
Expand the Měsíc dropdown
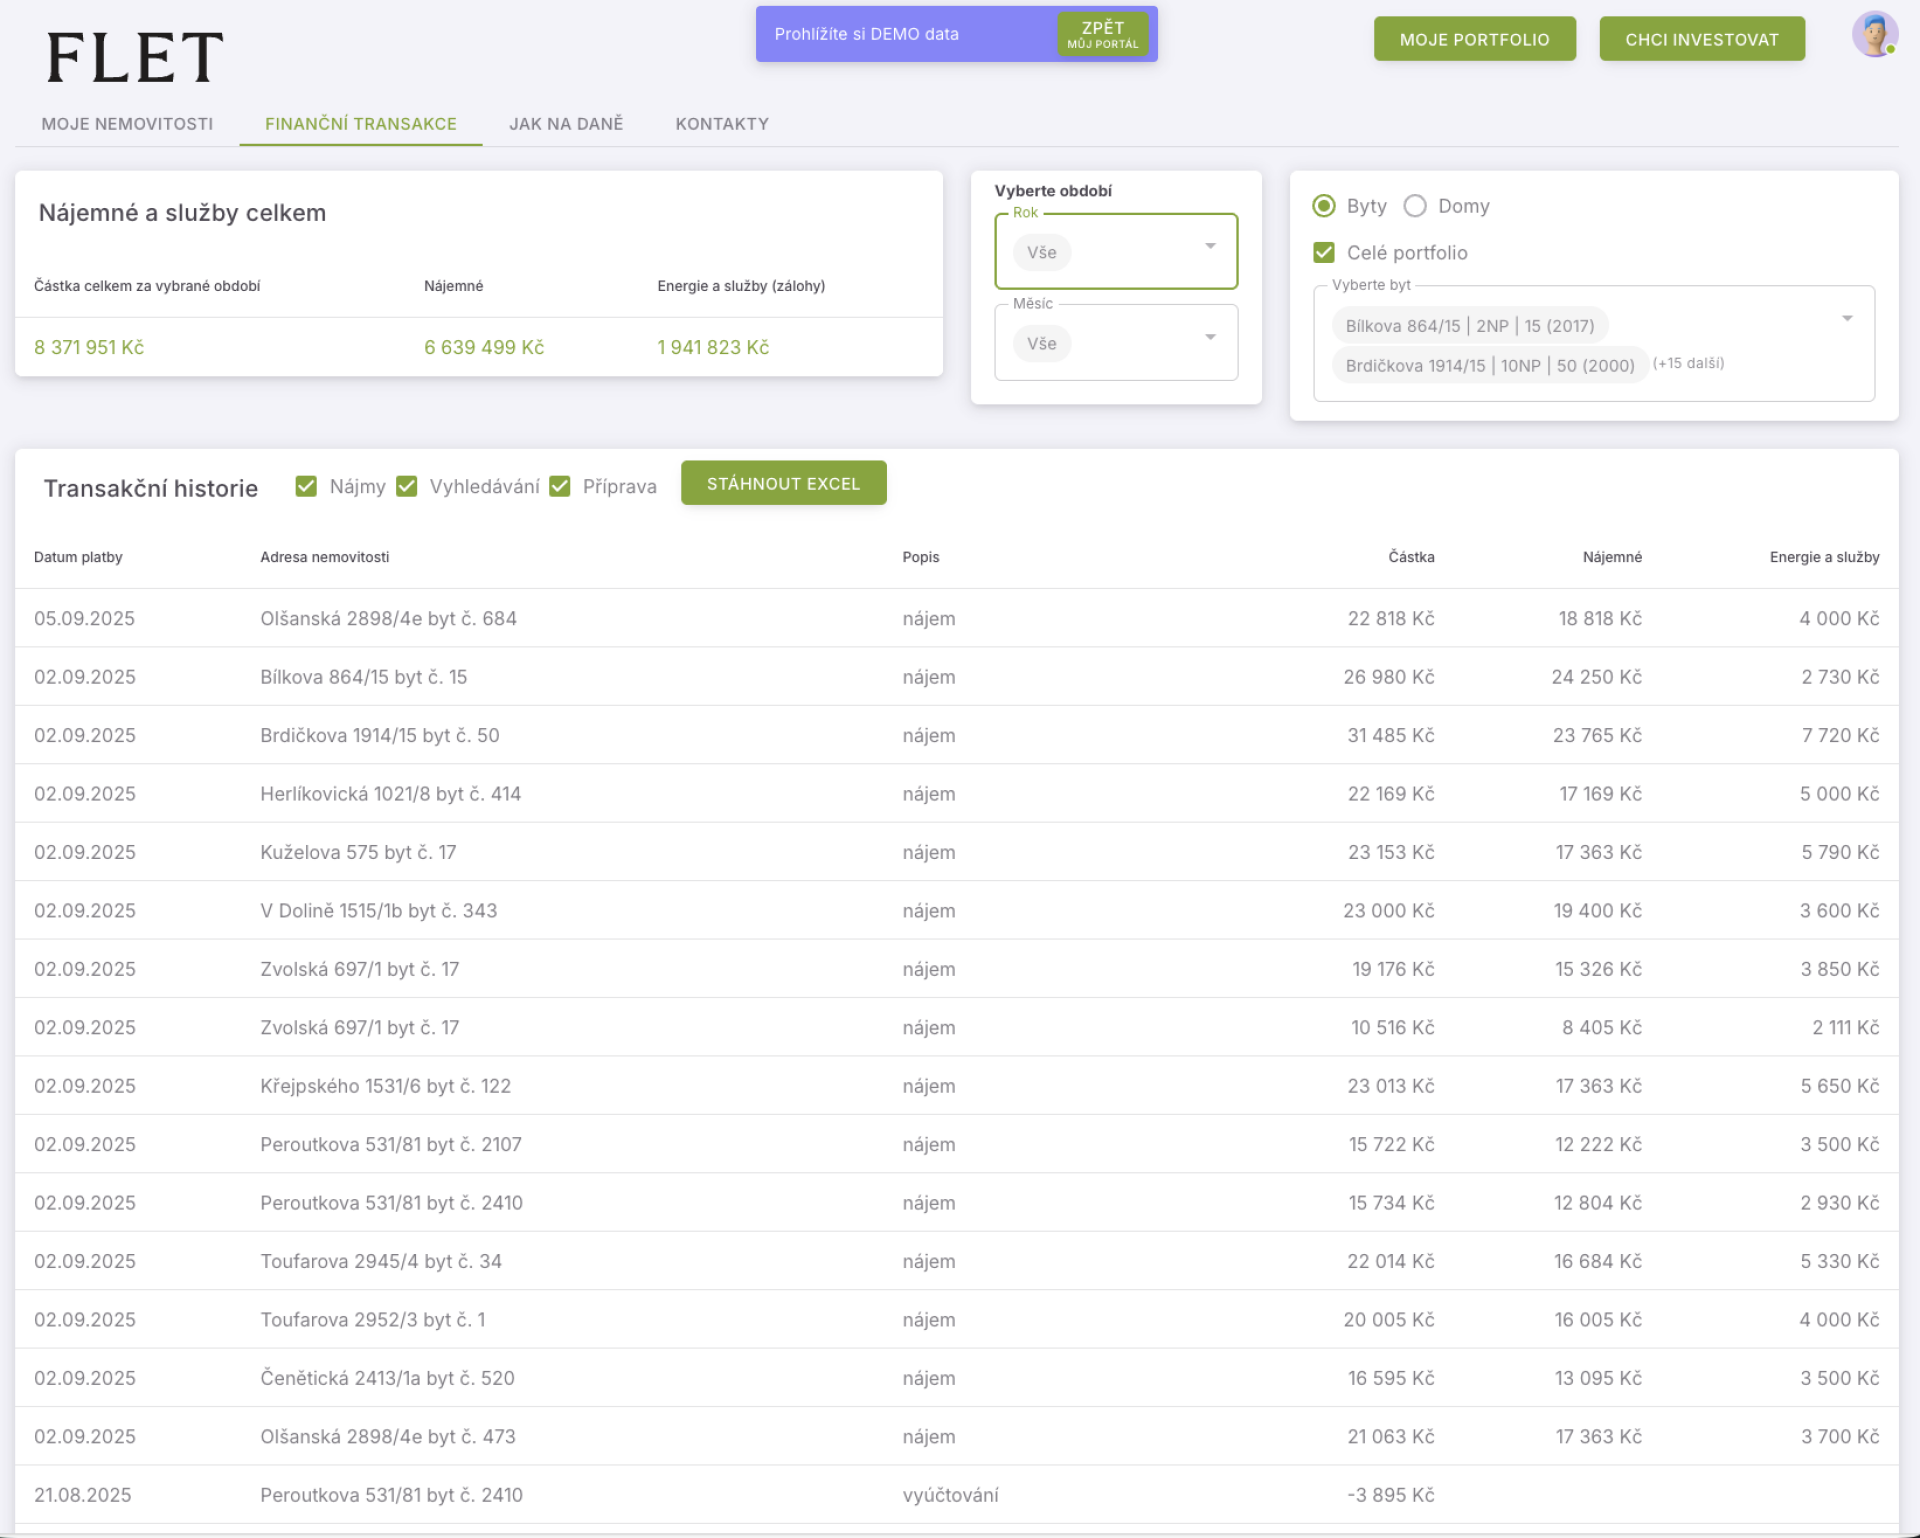click(1210, 337)
